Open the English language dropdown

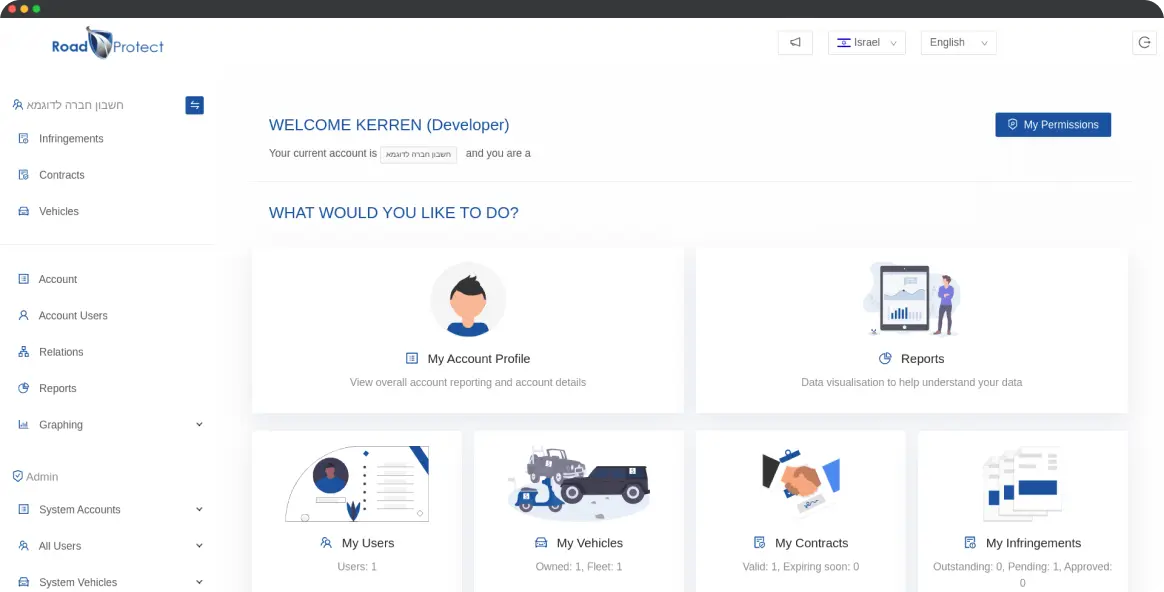coord(958,43)
